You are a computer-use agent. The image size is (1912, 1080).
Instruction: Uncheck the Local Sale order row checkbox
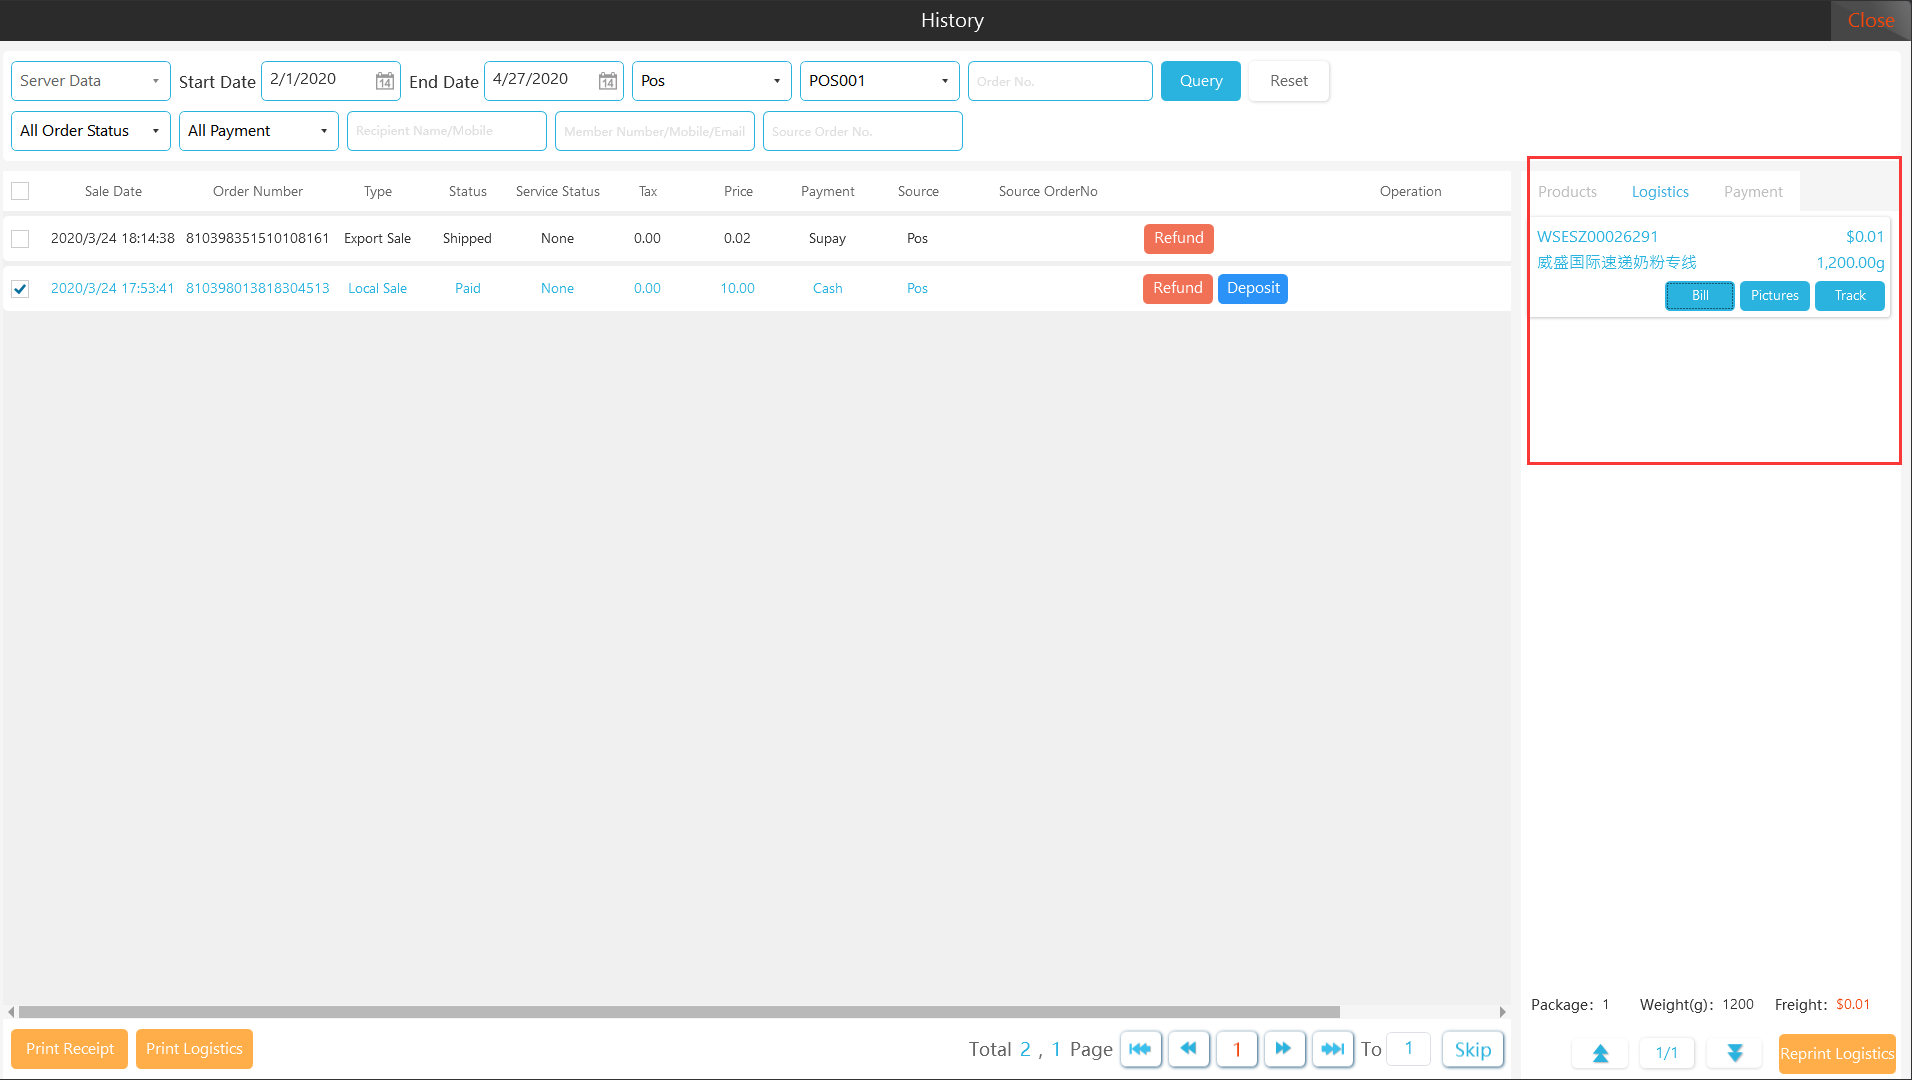pos(20,289)
